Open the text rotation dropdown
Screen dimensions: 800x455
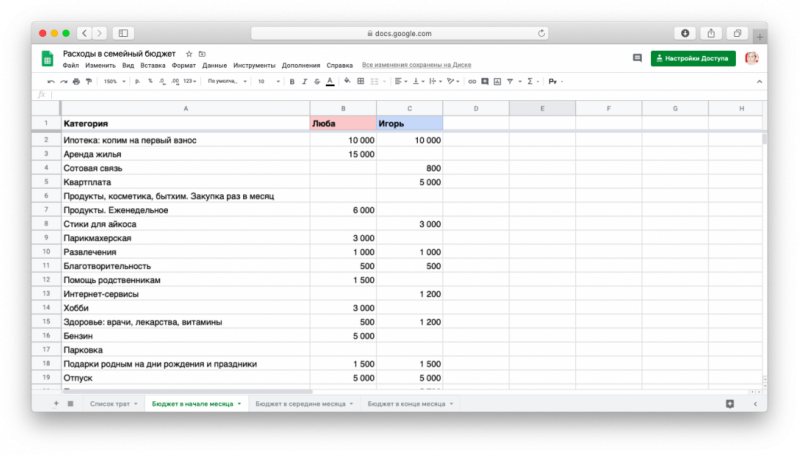pos(453,82)
